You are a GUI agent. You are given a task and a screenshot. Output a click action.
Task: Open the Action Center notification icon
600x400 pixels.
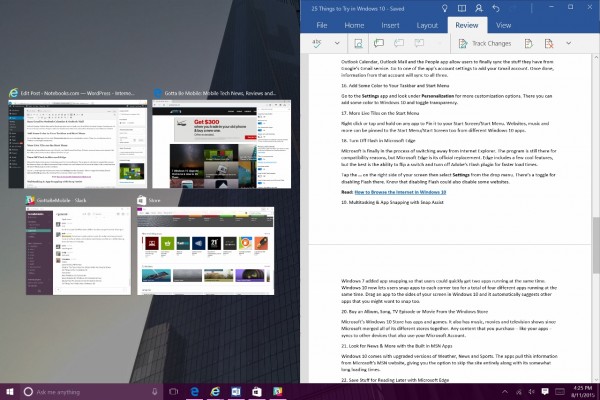pos(545,391)
